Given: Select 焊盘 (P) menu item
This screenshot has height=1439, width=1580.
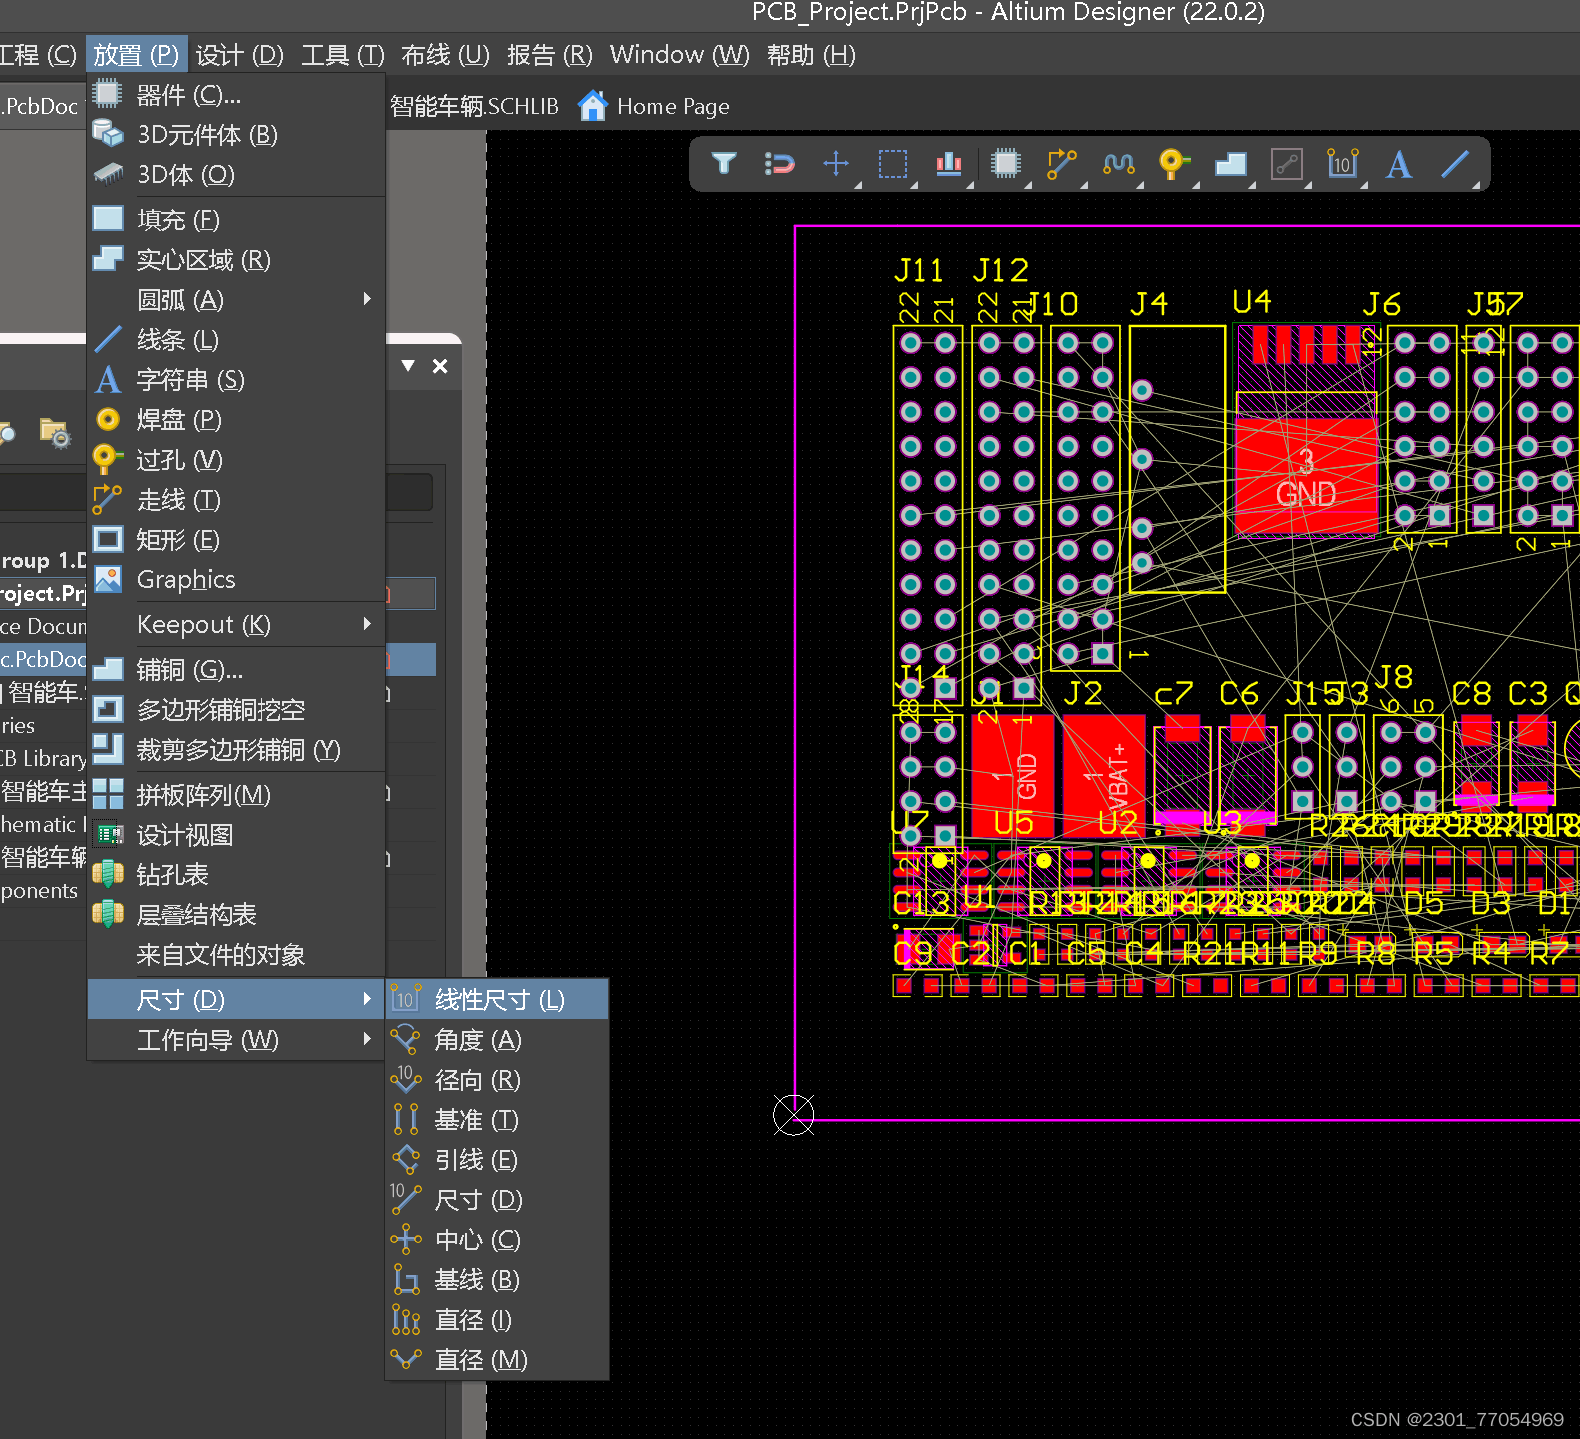Looking at the screenshot, I should tap(236, 420).
